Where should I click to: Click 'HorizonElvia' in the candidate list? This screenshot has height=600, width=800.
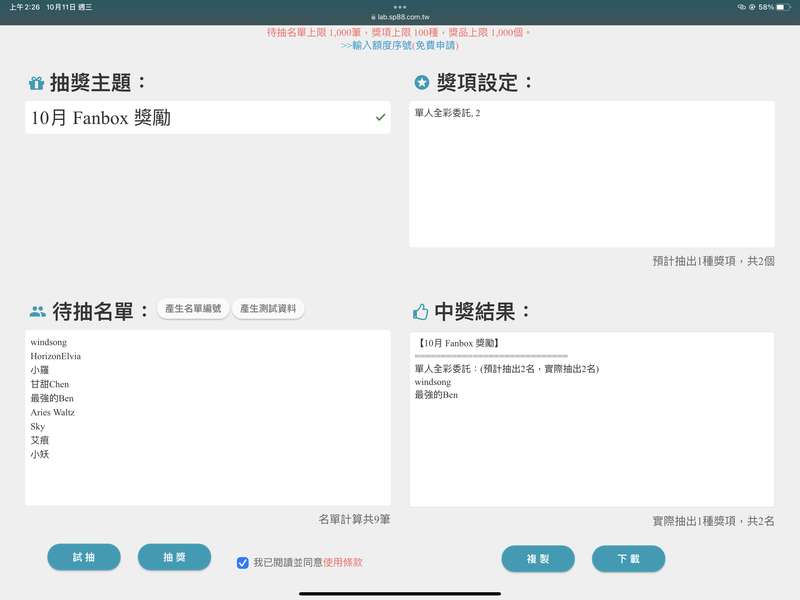56,356
